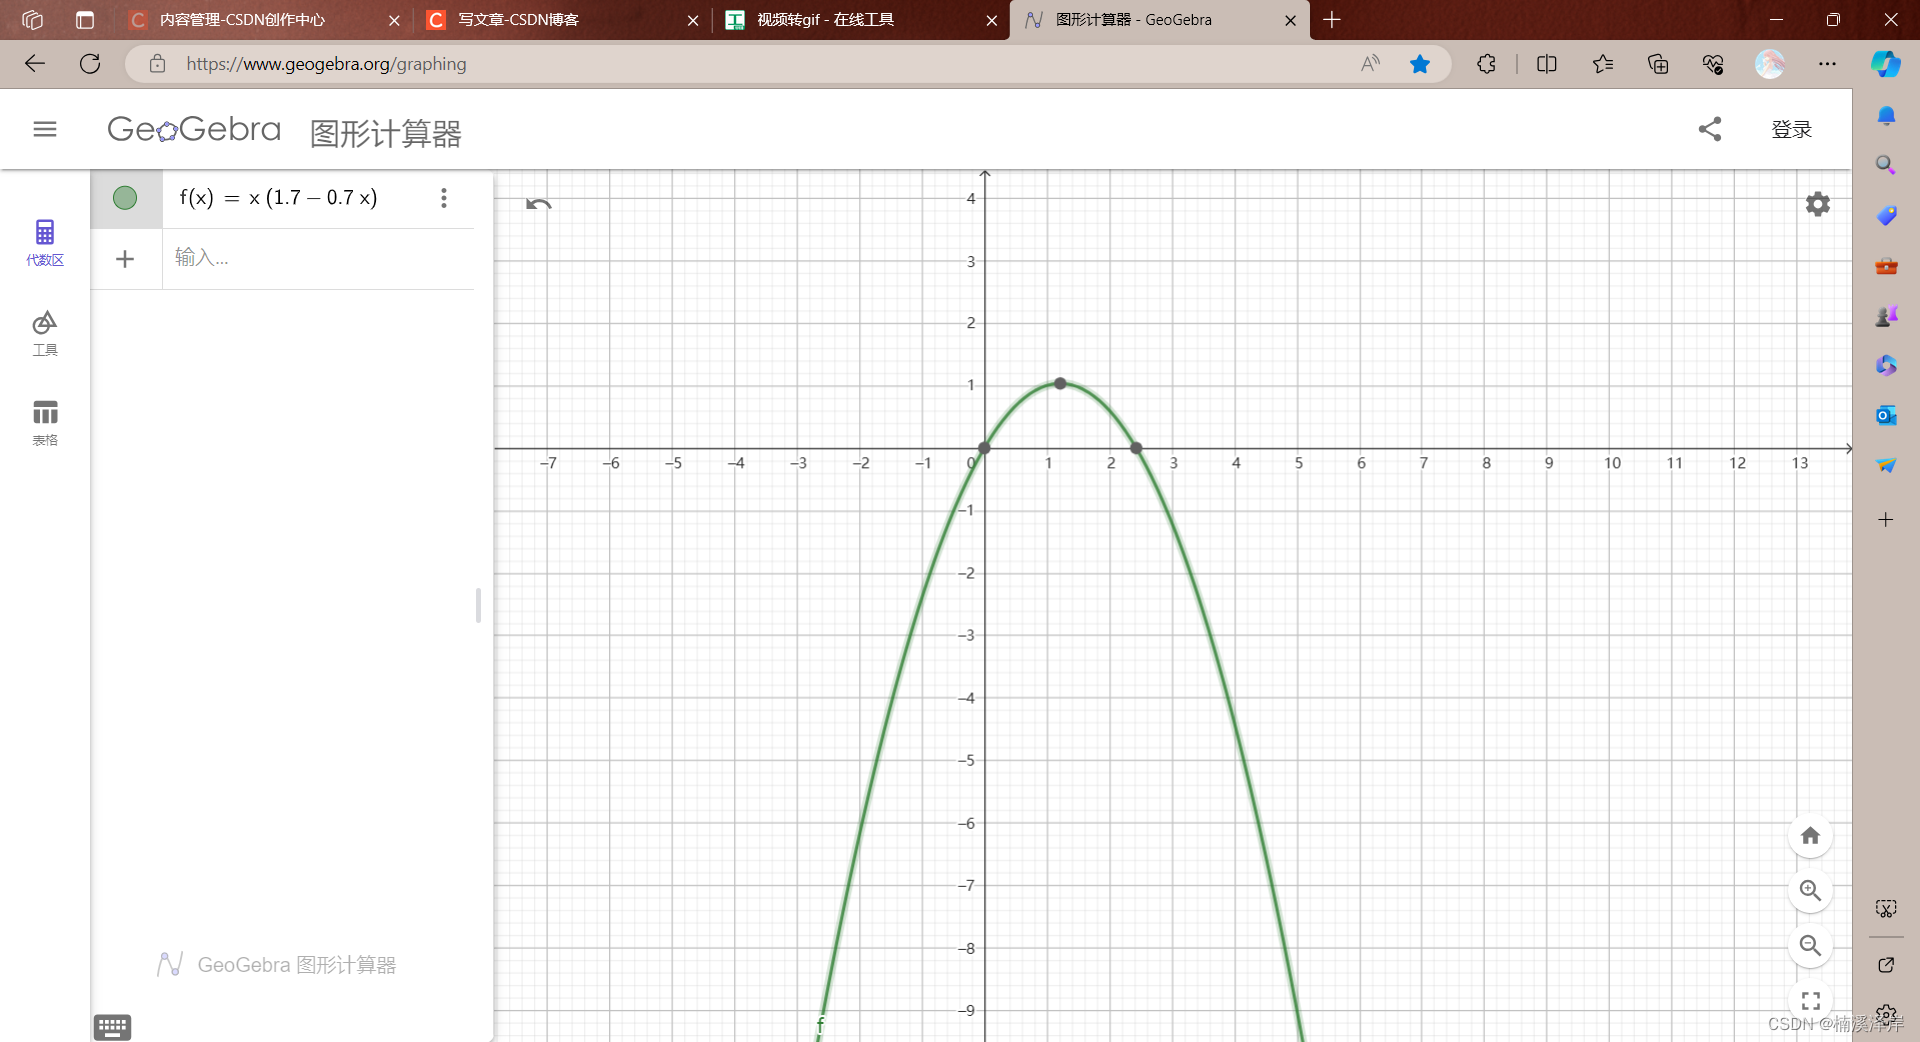Click the 登录 sign-in button
The height and width of the screenshot is (1042, 1920).
point(1791,129)
